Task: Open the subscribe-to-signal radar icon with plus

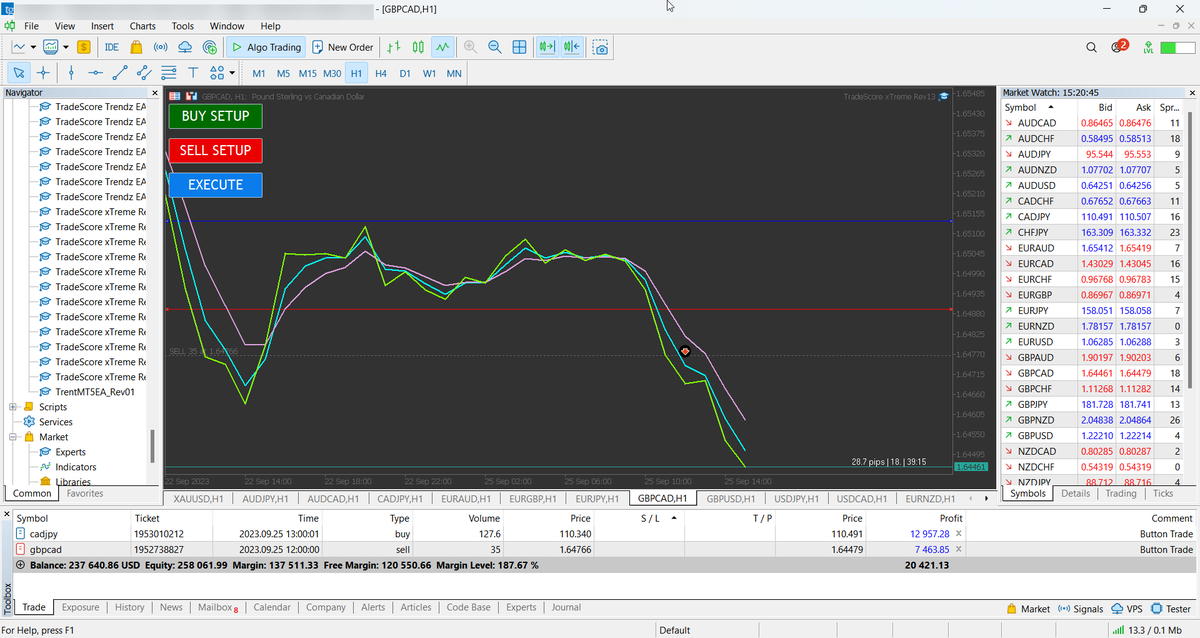Action: [209, 46]
